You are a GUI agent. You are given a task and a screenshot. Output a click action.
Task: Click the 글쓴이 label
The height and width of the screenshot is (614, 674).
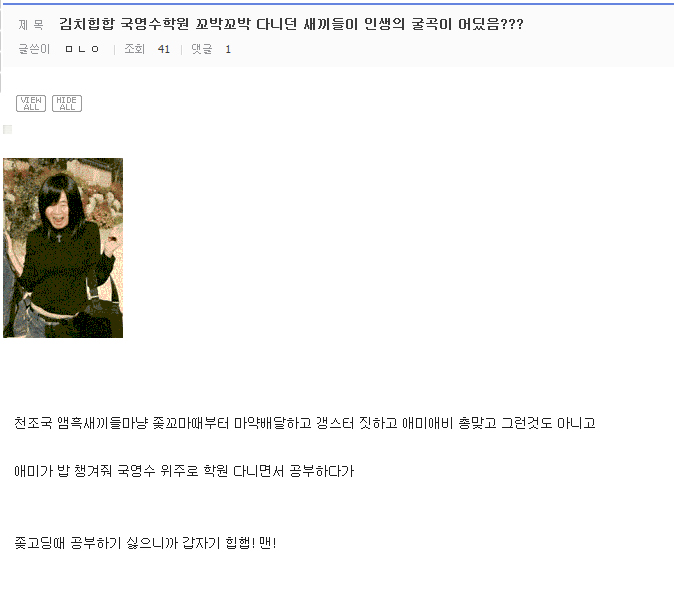34,49
